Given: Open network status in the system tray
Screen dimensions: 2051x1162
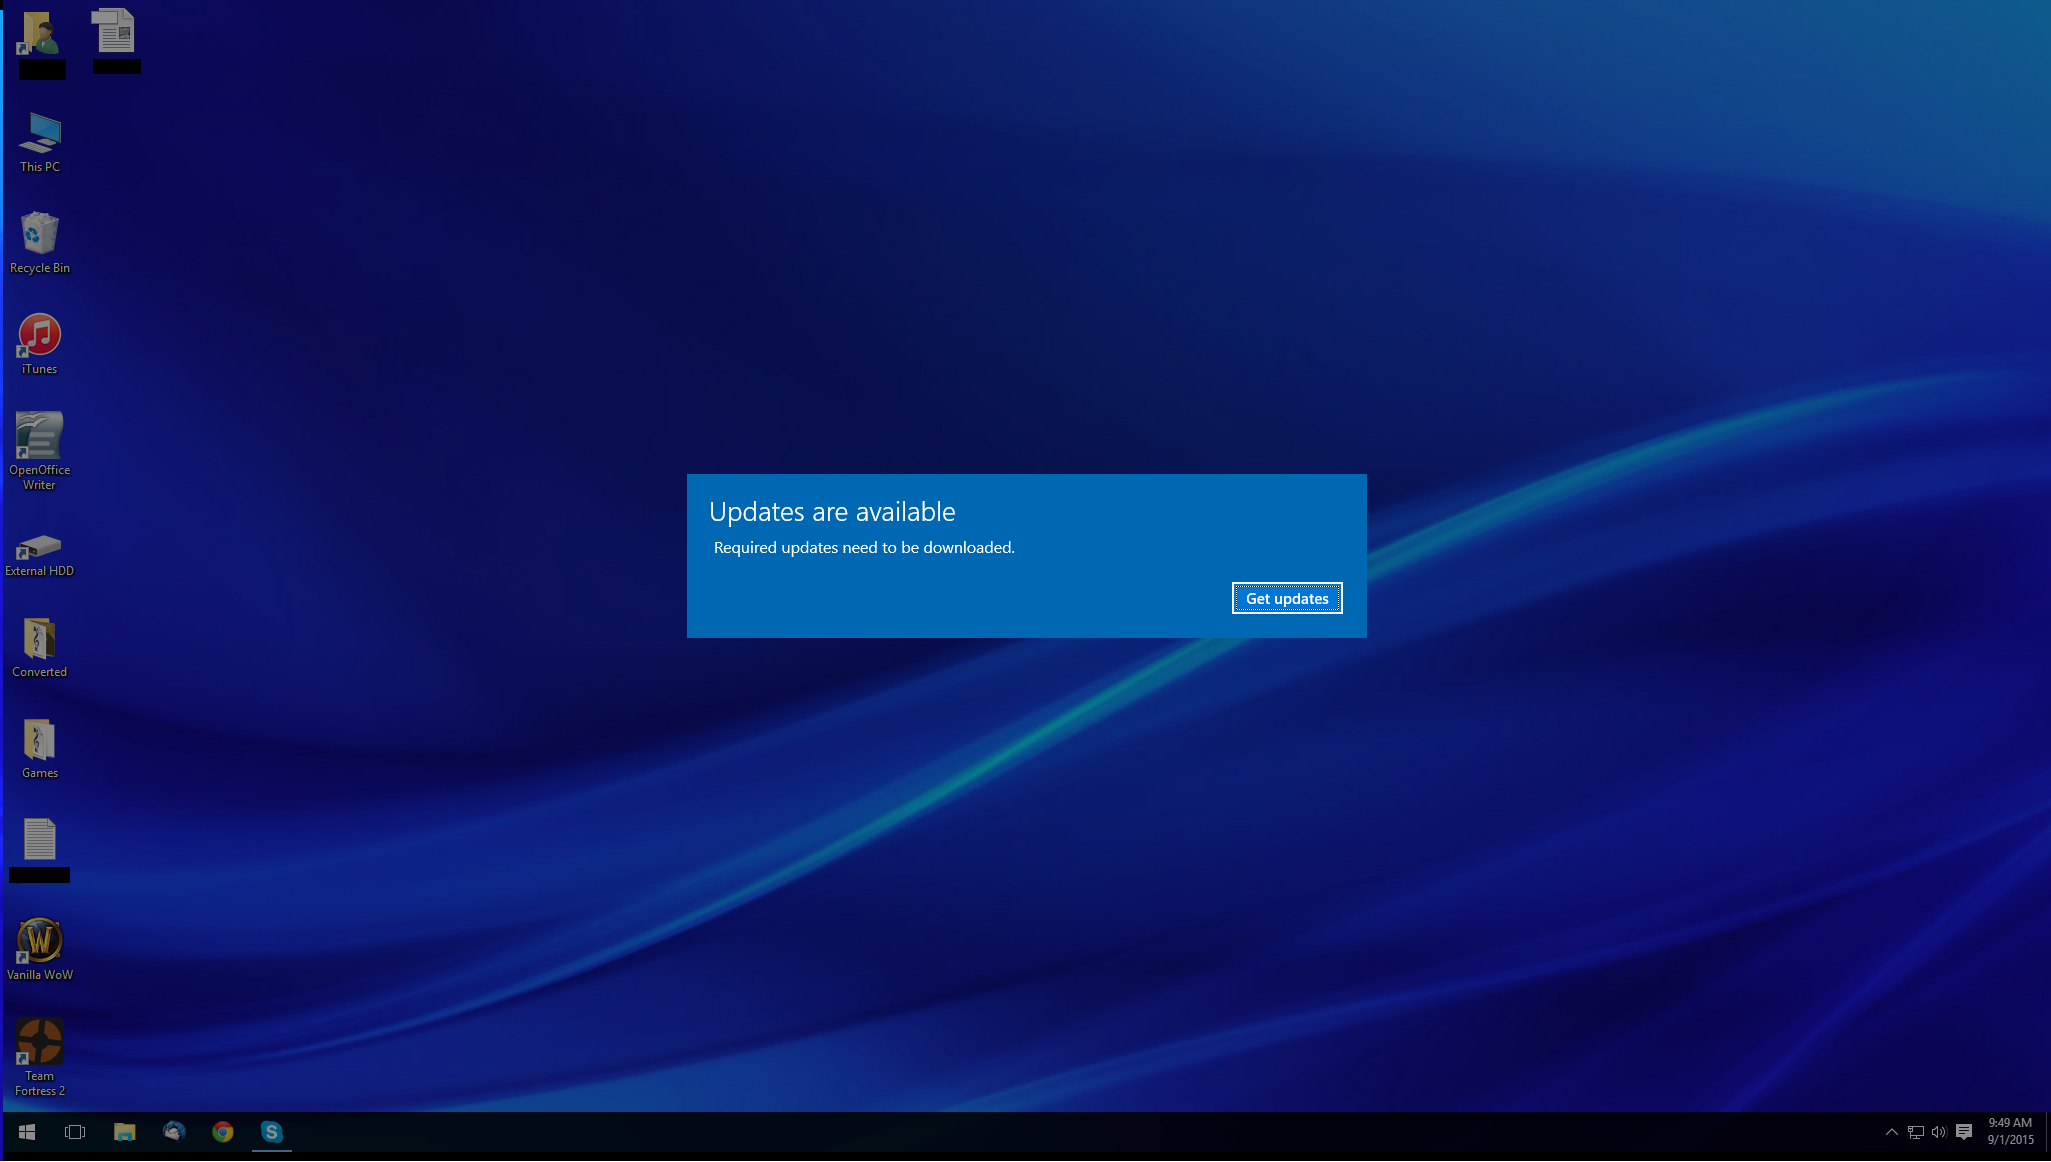Looking at the screenshot, I should tap(1915, 1132).
